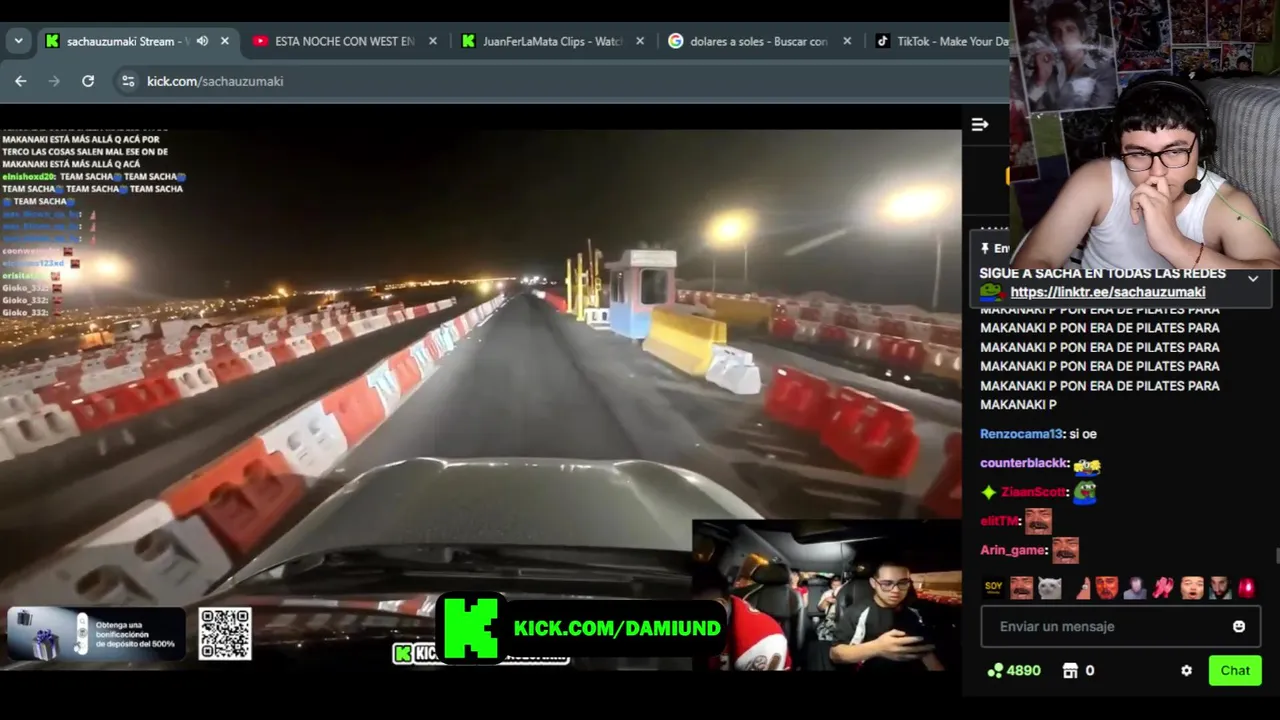Select the white cat emote
Image resolution: width=1280 pixels, height=720 pixels.
1049,588
